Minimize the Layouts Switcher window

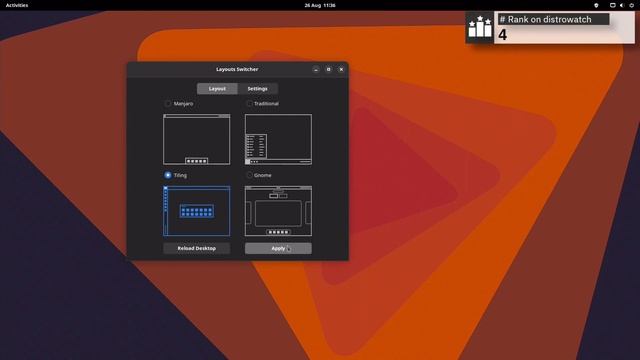click(316, 69)
